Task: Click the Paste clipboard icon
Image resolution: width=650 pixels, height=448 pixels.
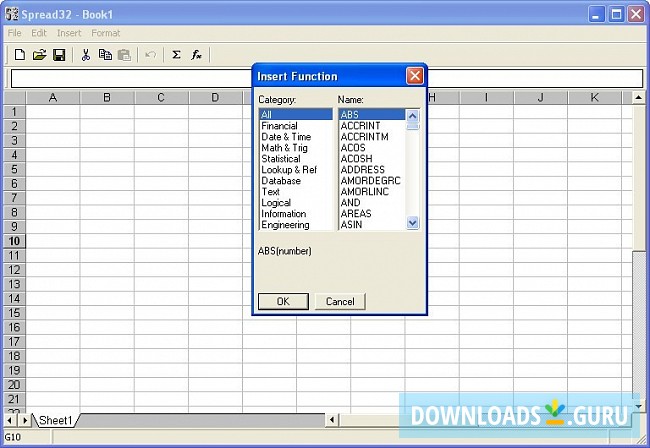Action: click(124, 55)
